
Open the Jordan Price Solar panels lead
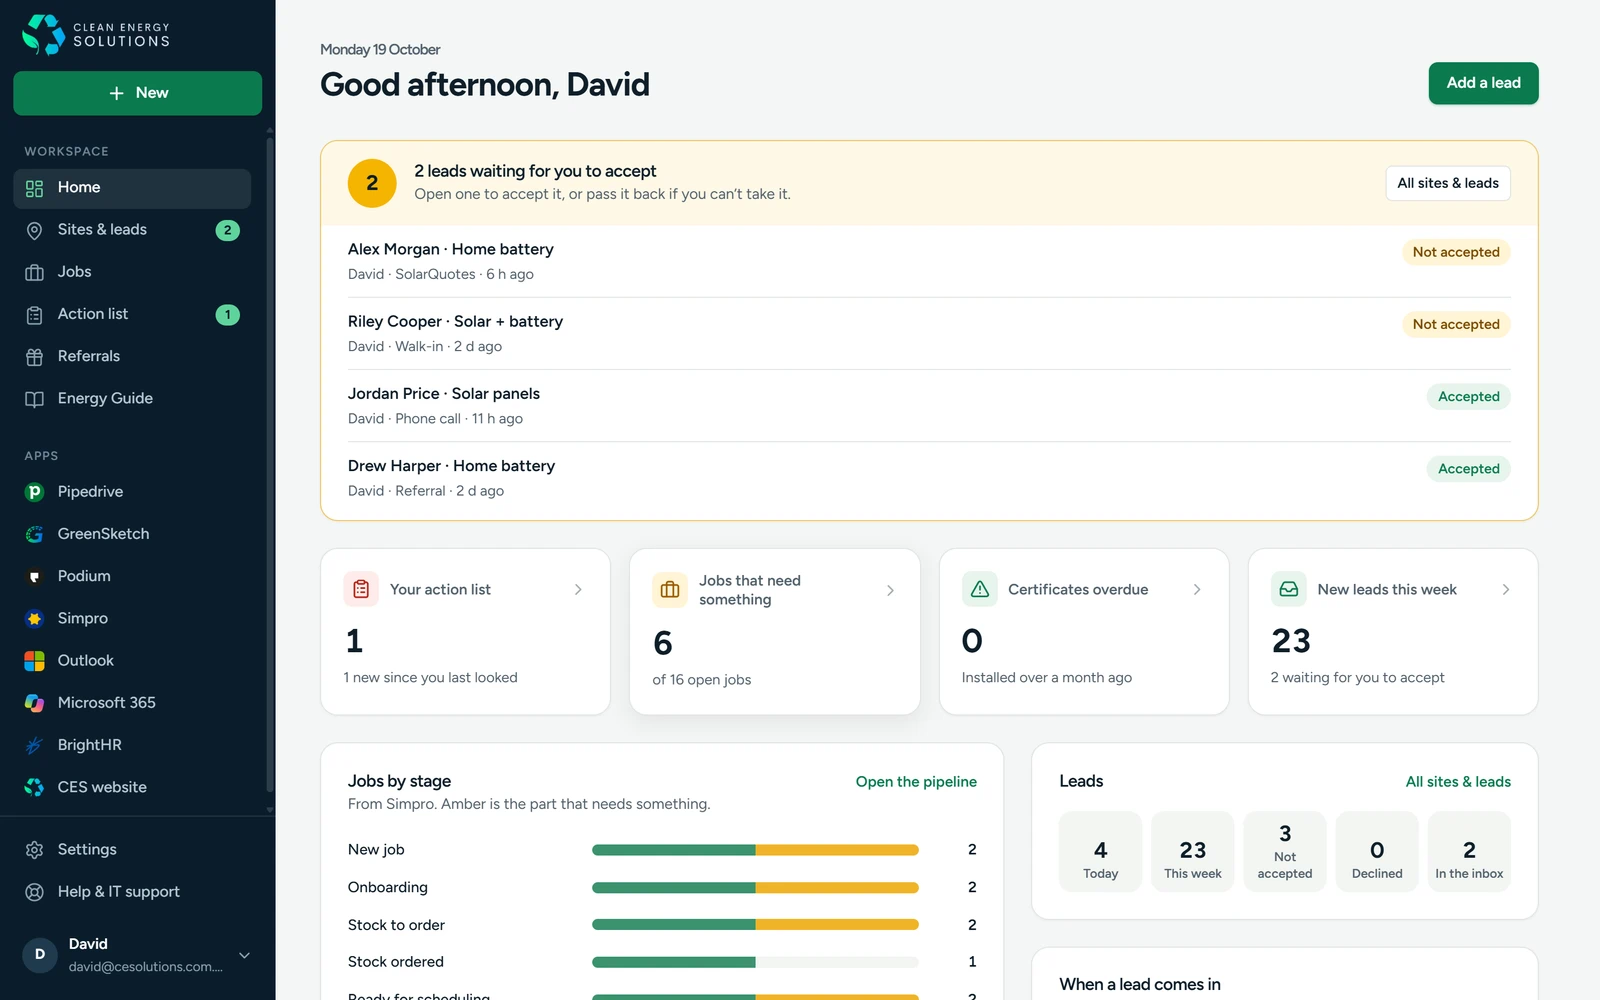(928, 405)
